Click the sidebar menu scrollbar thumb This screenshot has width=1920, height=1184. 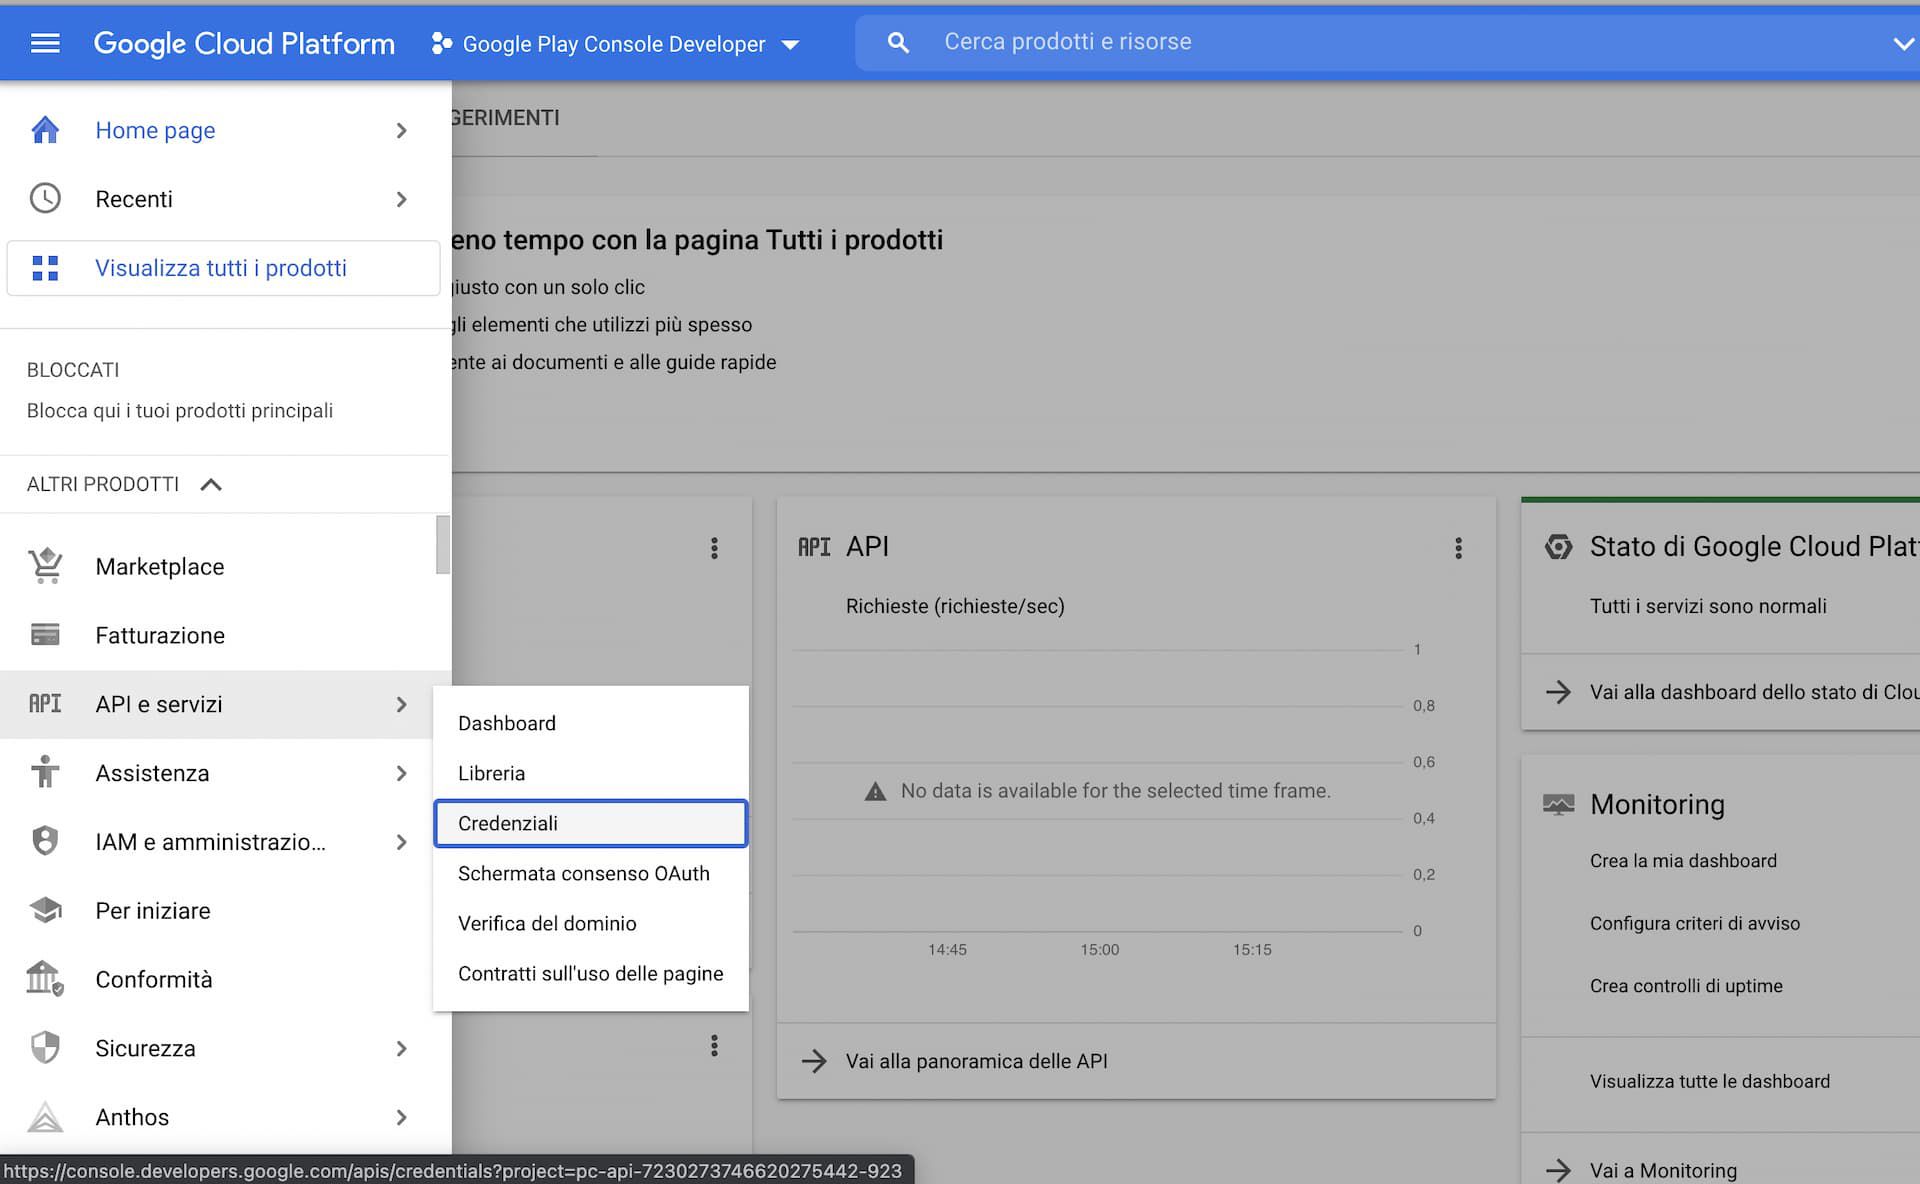442,545
